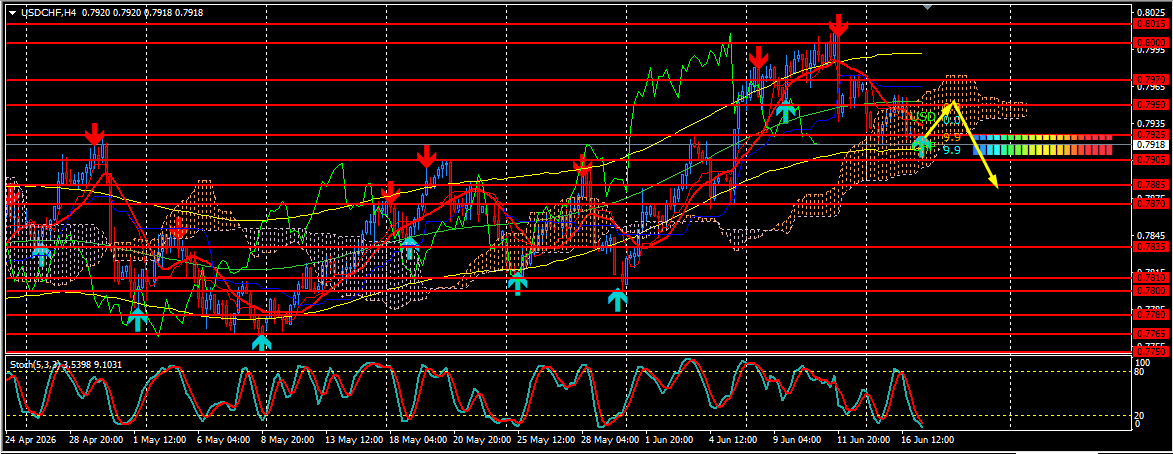The width and height of the screenshot is (1173, 454).
Task: Click the green USD strength label
Action: click(921, 118)
